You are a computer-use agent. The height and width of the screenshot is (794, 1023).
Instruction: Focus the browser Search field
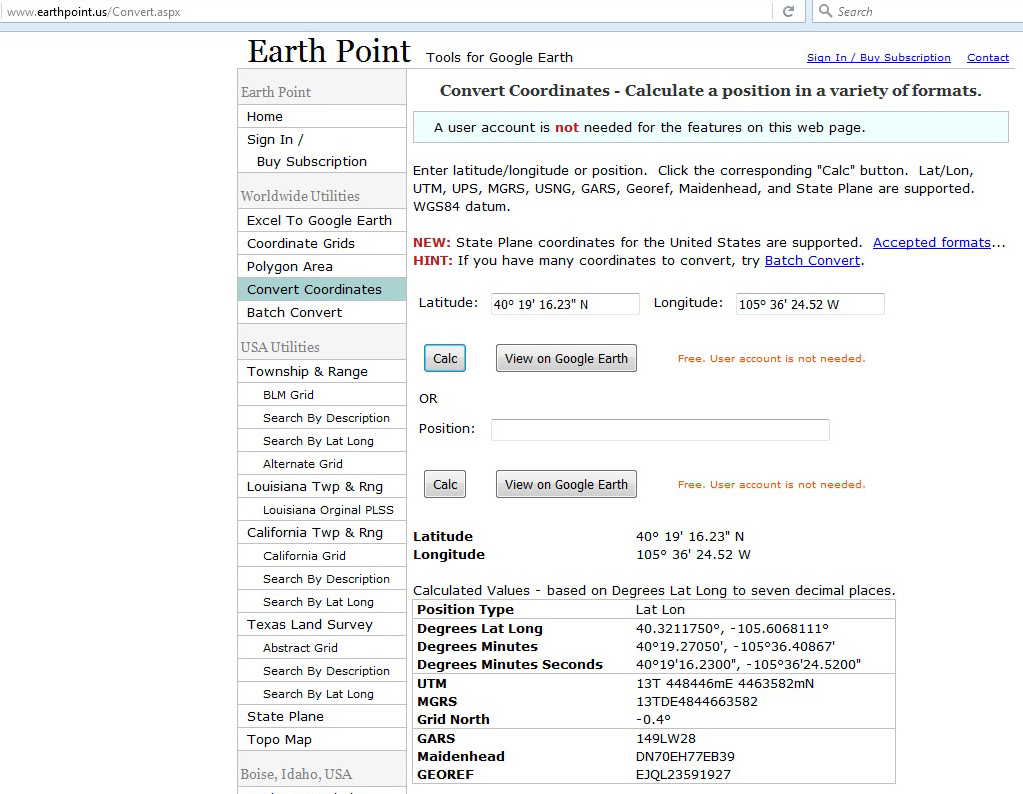(x=917, y=11)
